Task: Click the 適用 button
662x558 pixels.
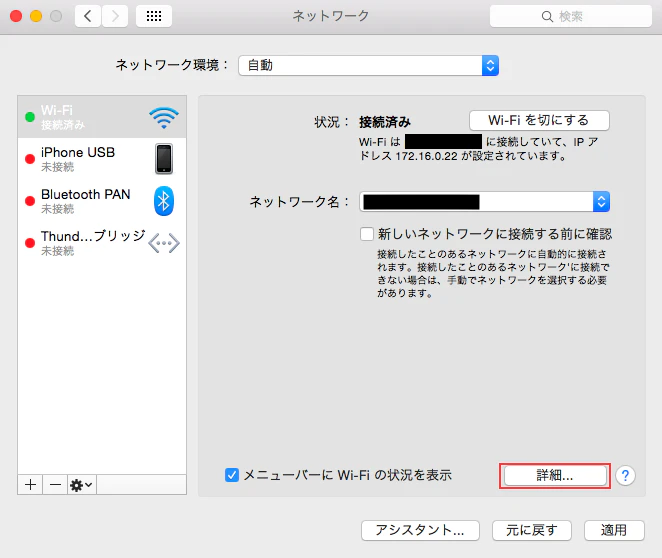Action: 614,530
